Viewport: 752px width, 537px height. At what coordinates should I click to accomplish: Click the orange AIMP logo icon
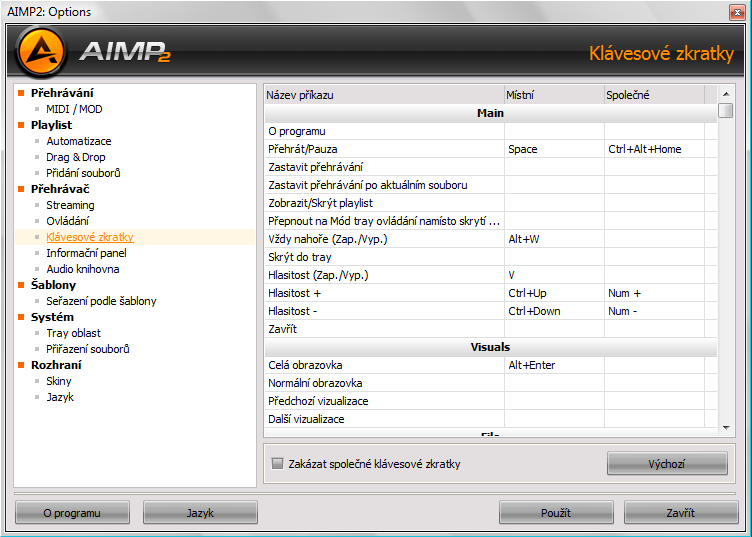(40, 51)
